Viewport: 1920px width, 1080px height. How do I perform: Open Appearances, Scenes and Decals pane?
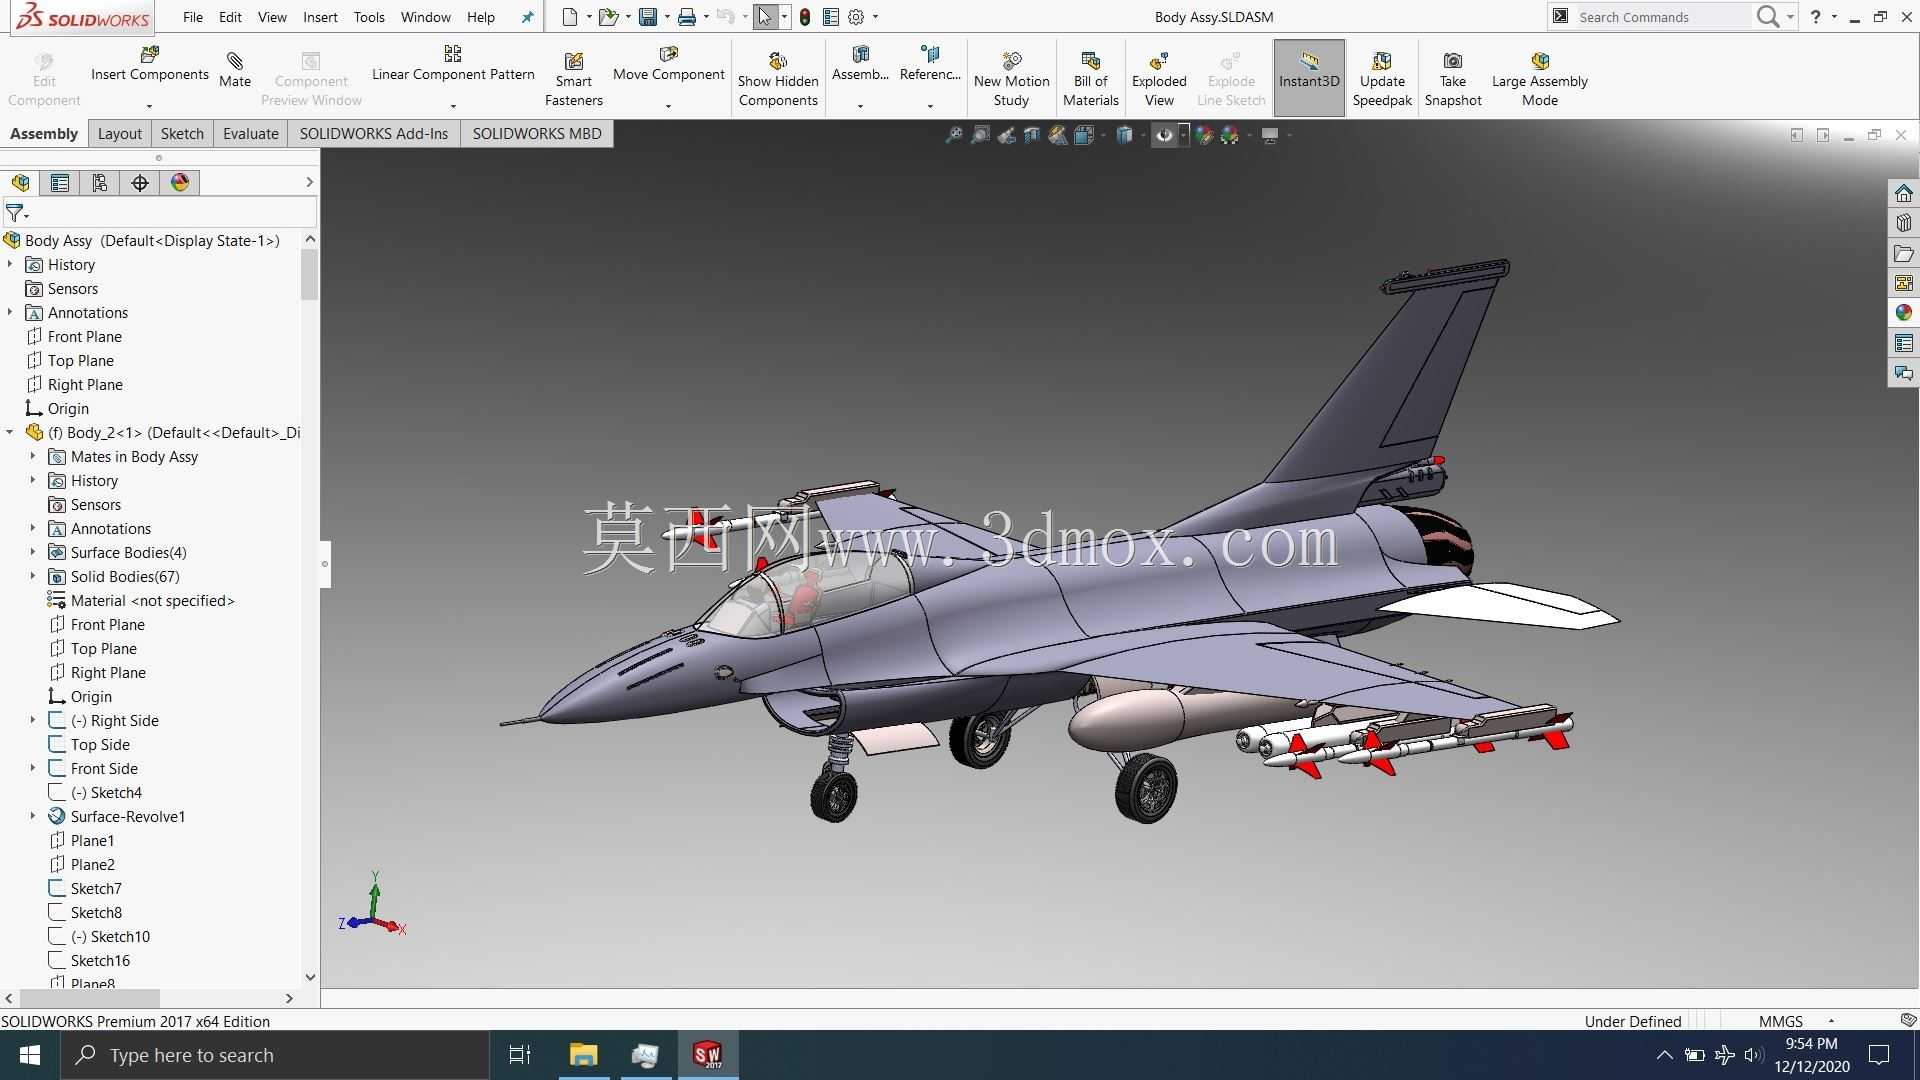[1903, 313]
